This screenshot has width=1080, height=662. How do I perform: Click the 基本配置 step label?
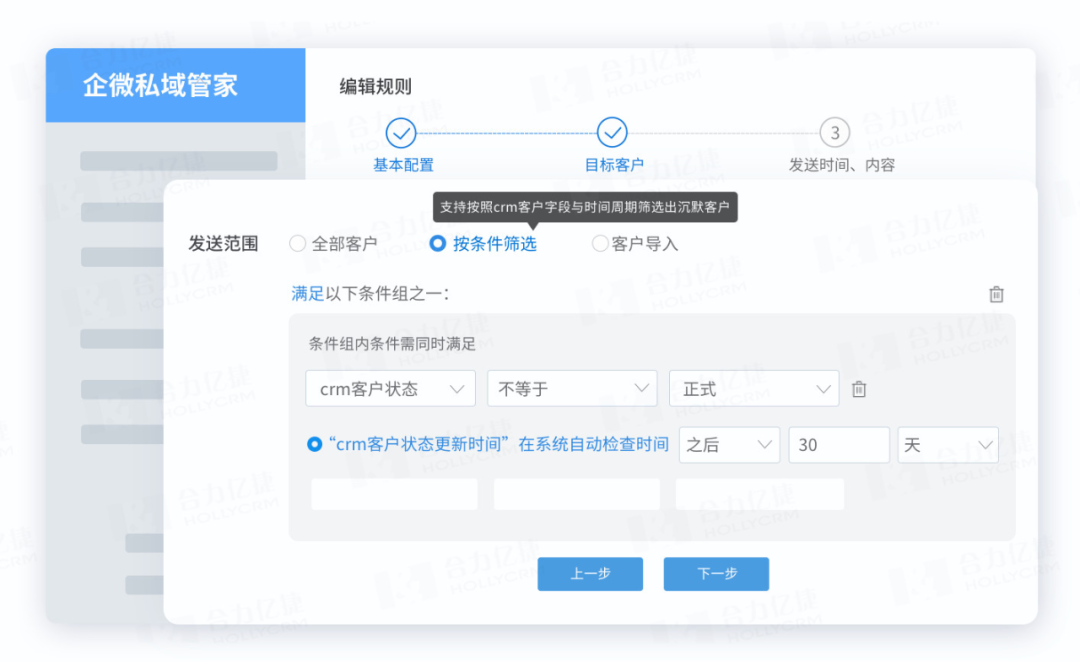point(403,165)
